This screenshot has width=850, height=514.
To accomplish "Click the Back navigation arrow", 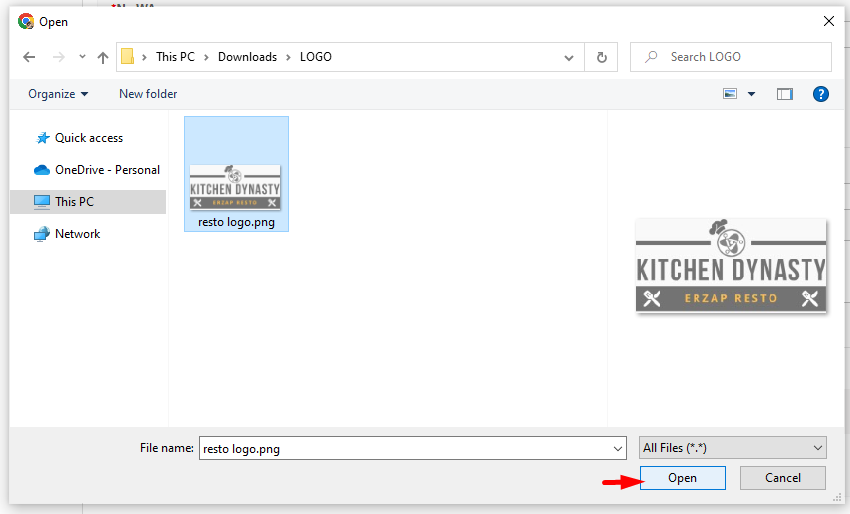I will [29, 57].
